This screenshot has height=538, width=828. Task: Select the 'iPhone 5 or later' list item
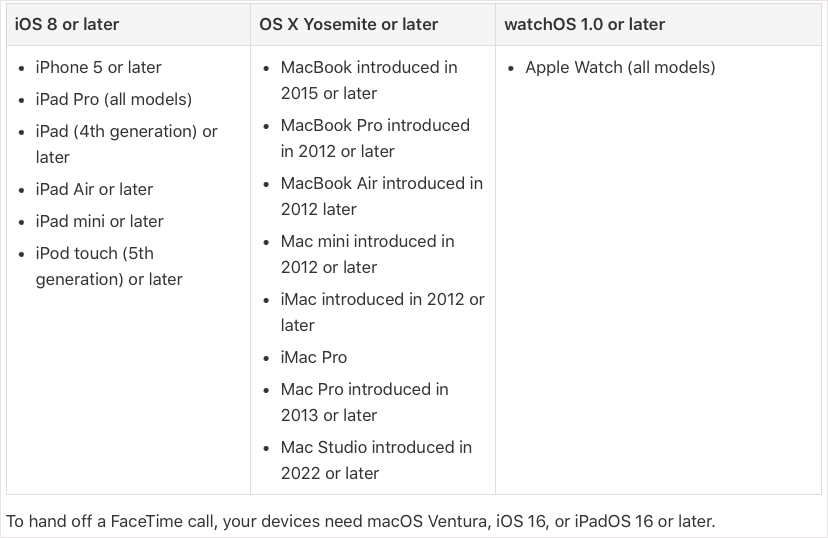click(x=98, y=68)
